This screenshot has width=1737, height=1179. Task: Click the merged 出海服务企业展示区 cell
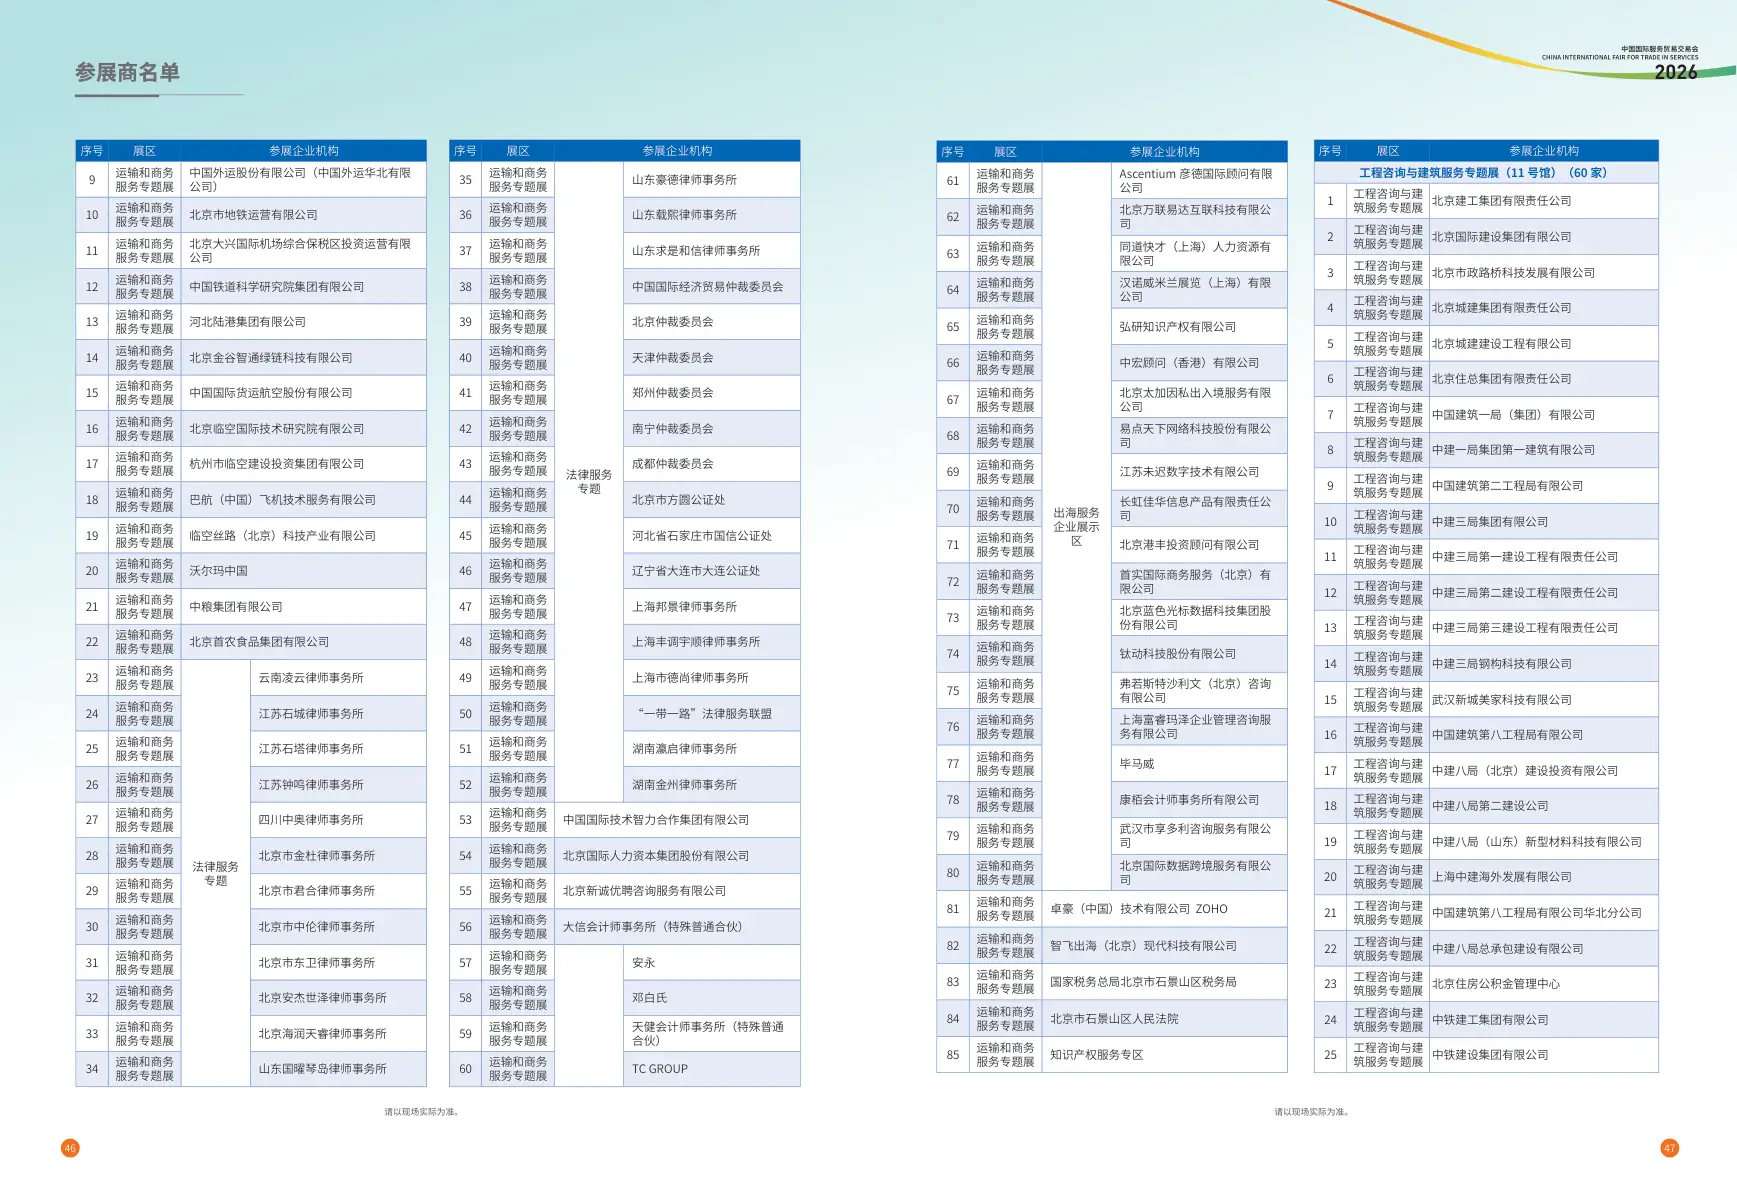[1076, 527]
